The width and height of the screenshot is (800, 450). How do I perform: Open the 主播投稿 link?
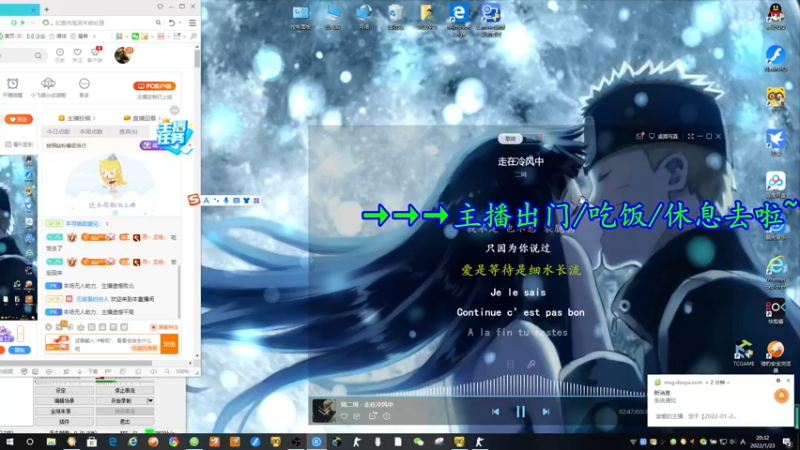click(x=78, y=118)
